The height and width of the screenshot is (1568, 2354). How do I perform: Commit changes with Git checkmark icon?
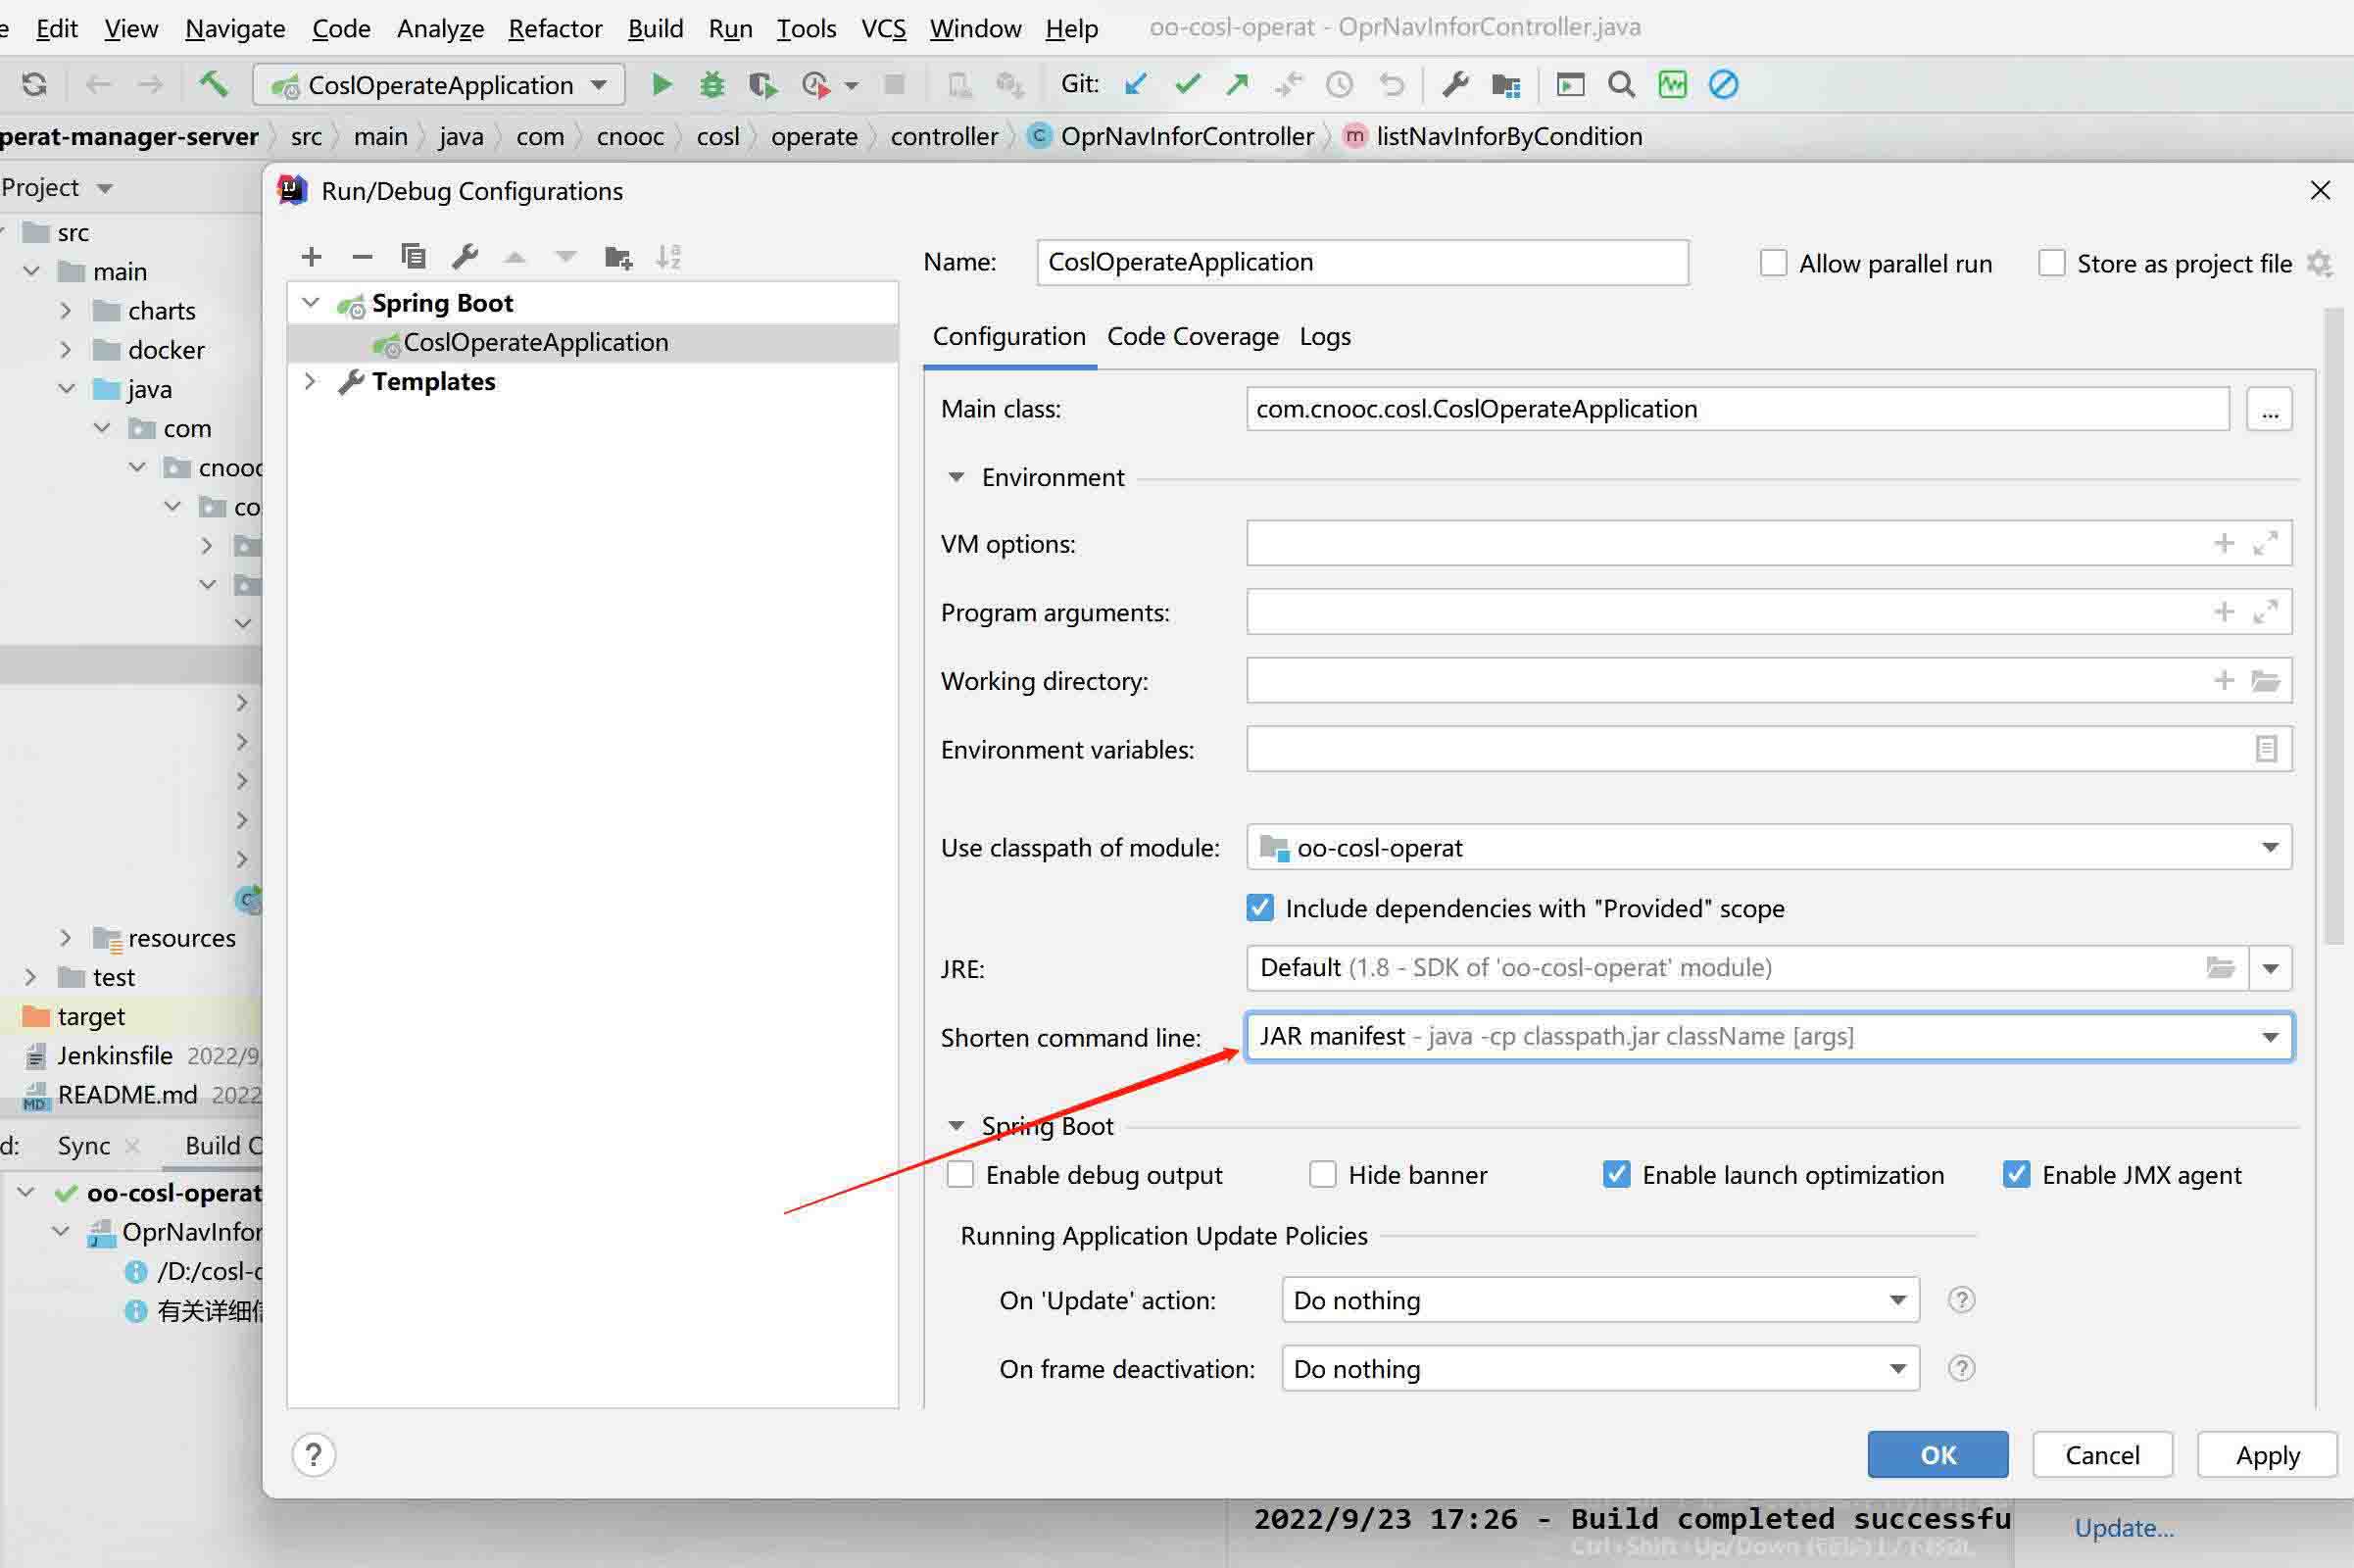pyautogui.click(x=1187, y=85)
